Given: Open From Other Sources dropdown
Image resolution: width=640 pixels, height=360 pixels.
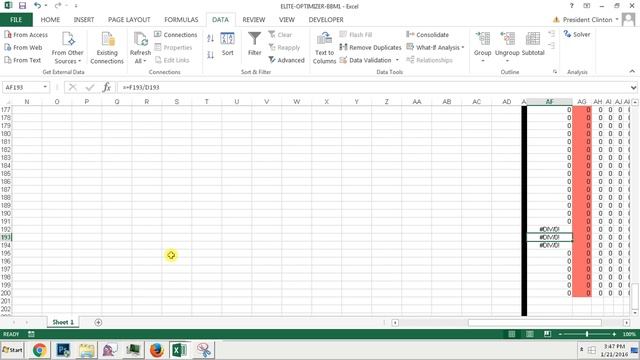Looking at the screenshot, I should [67, 48].
